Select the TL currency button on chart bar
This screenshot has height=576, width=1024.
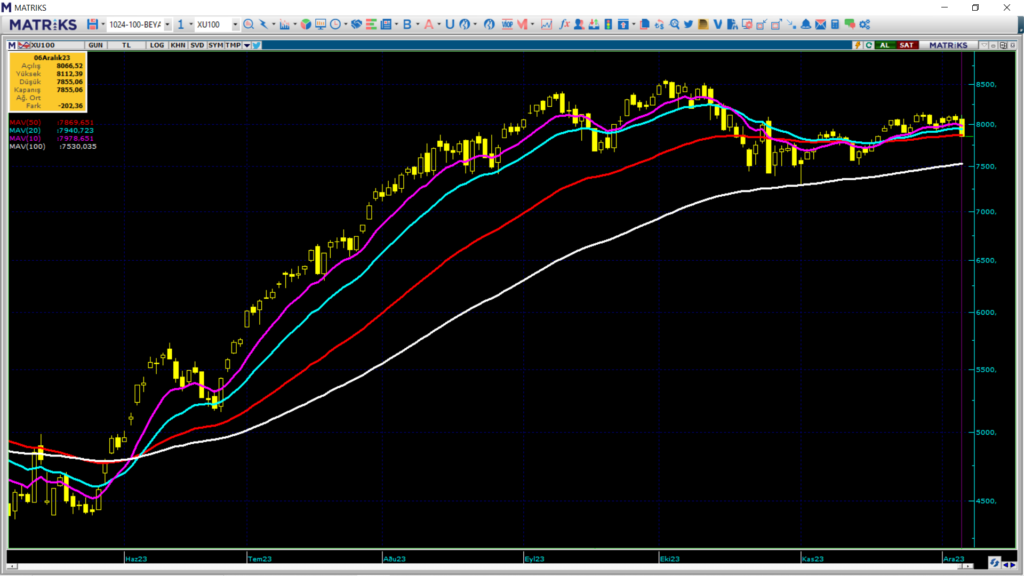(126, 45)
